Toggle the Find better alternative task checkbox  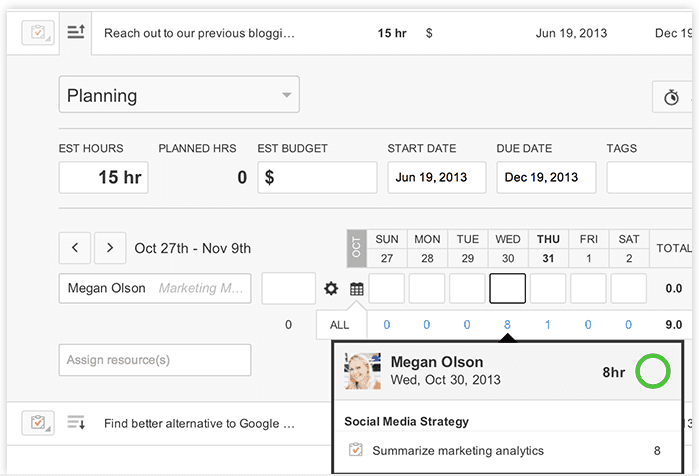coord(38,423)
